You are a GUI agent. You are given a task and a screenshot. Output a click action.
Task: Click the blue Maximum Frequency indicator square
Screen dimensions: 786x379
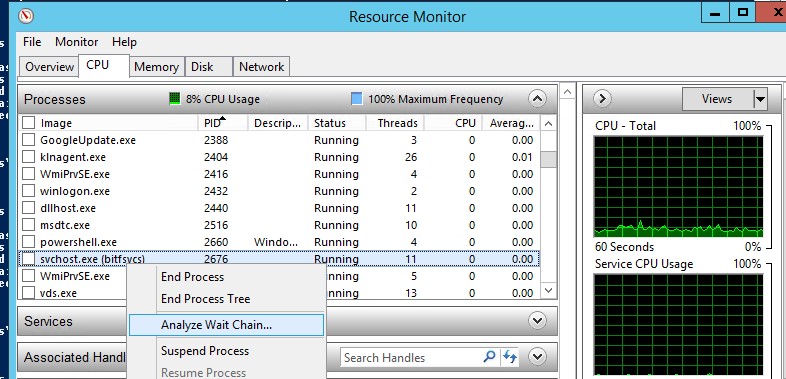tap(356, 99)
